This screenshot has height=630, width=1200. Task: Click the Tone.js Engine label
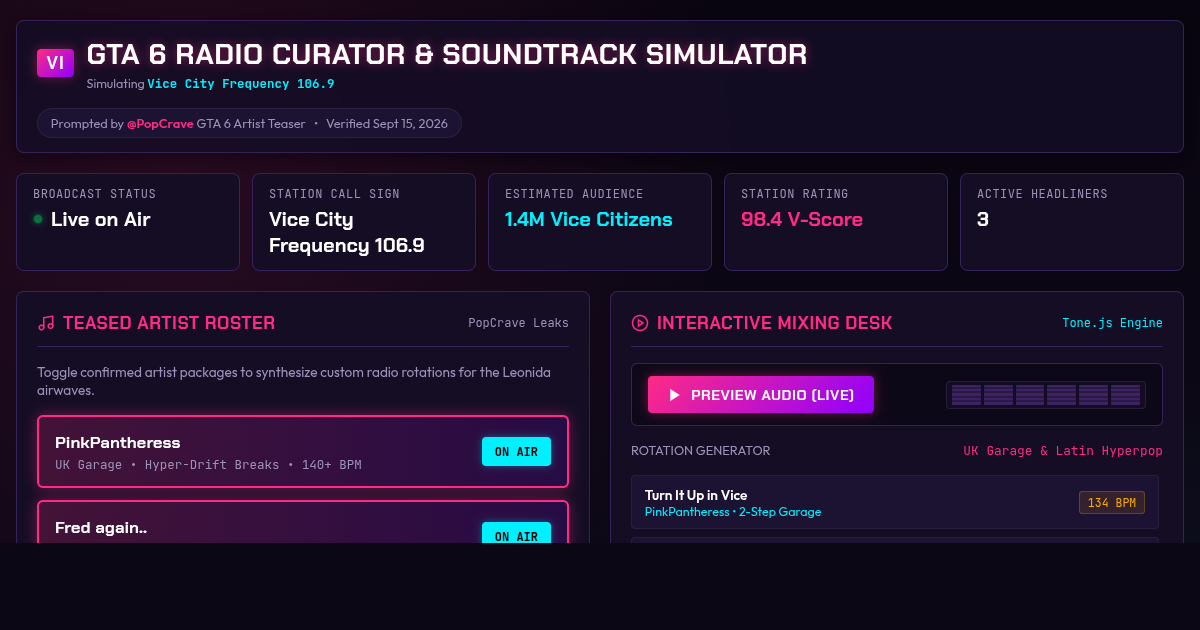click(x=1112, y=323)
